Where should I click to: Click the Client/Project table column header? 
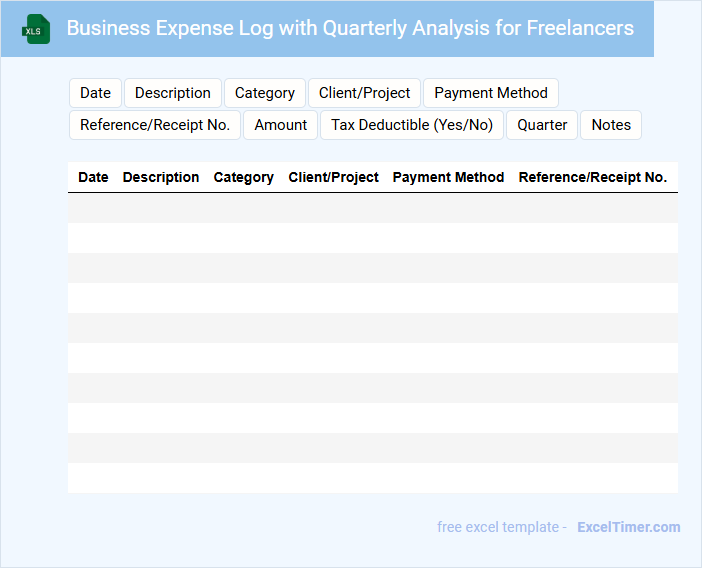[334, 177]
